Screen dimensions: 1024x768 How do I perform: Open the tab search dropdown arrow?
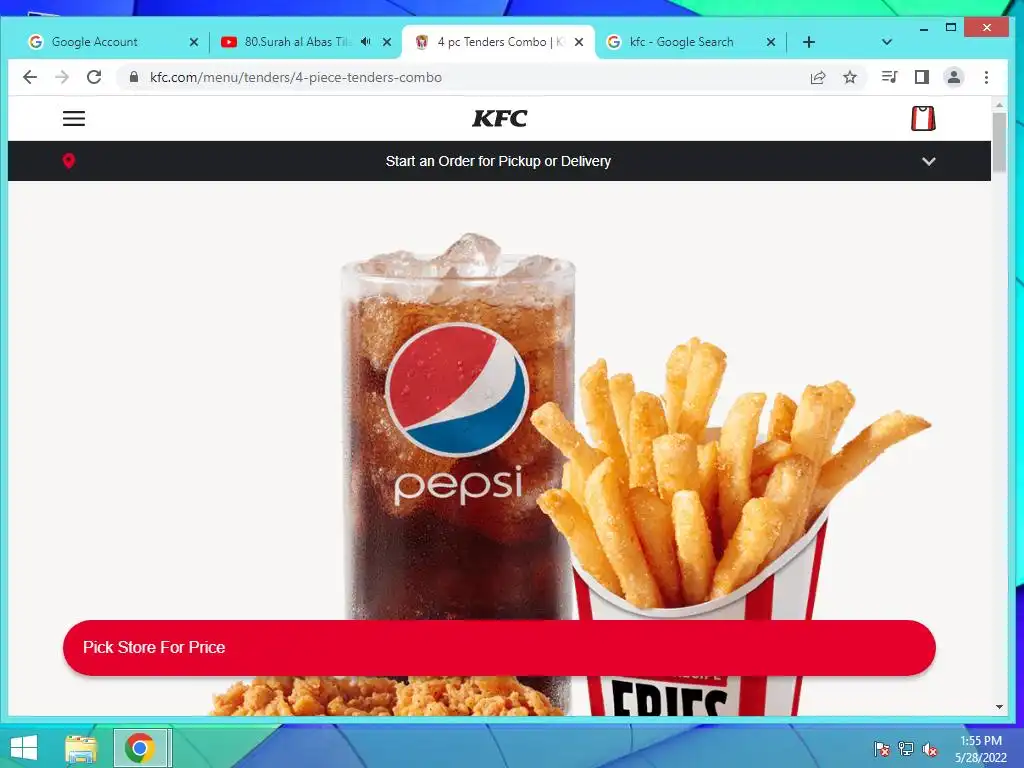(x=886, y=42)
